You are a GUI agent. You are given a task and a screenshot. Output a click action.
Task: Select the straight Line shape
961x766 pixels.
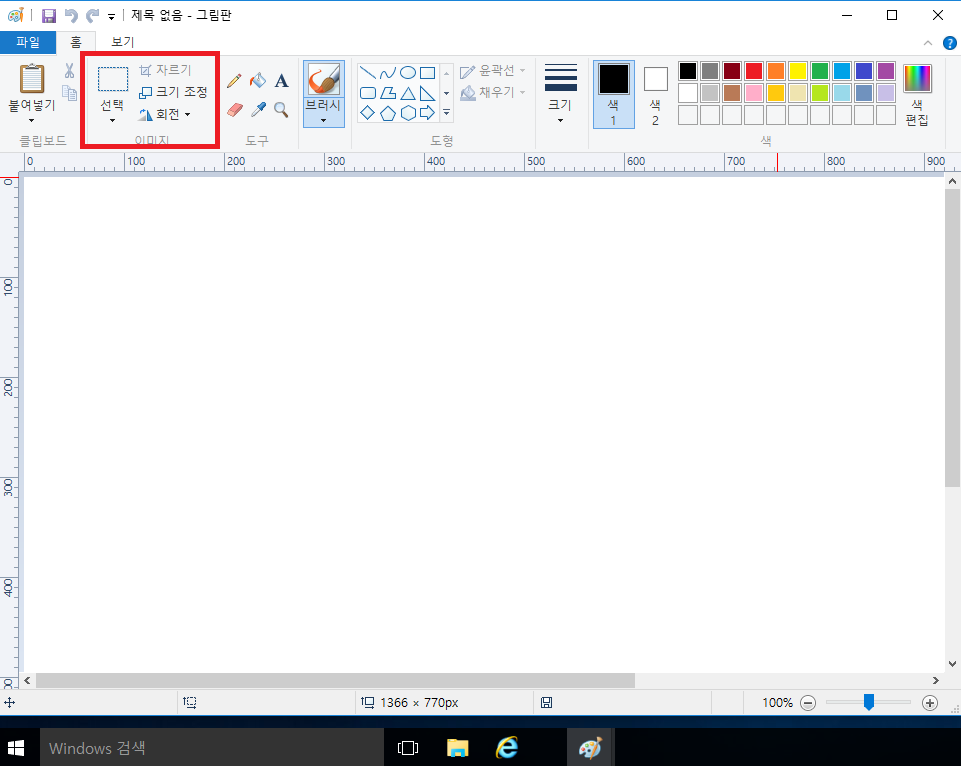point(368,73)
